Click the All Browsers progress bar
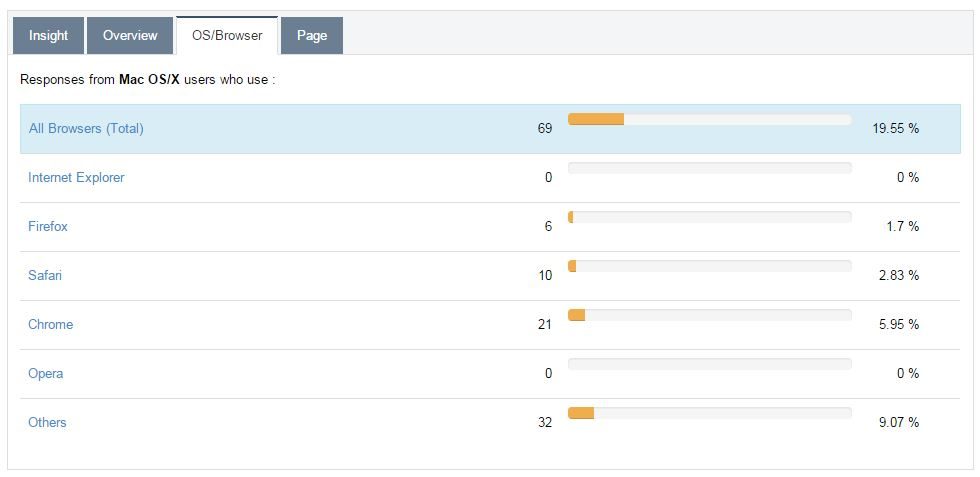The height and width of the screenshot is (477, 980). click(709, 119)
